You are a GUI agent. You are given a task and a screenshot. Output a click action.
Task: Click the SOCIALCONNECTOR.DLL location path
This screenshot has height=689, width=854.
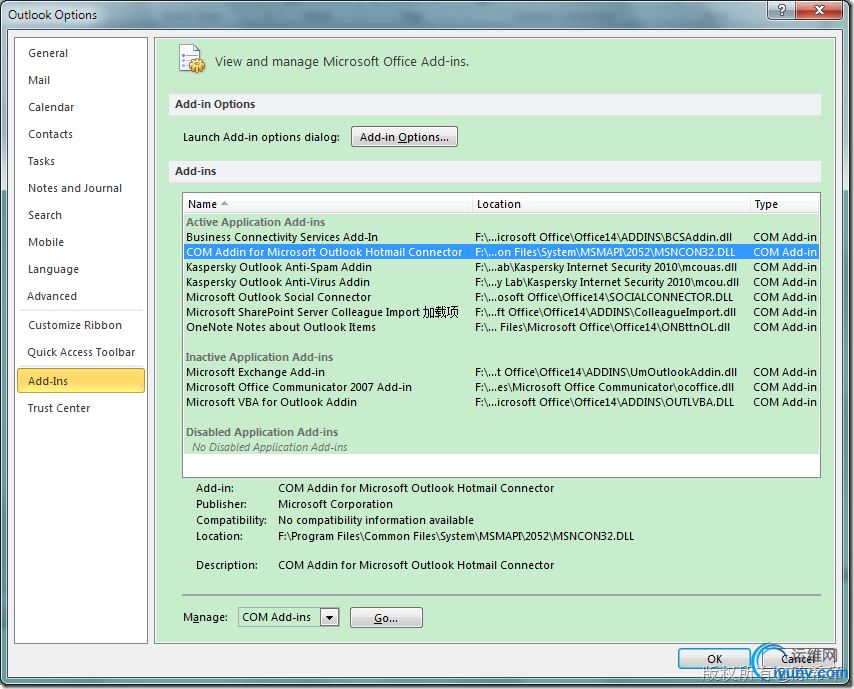(x=604, y=297)
